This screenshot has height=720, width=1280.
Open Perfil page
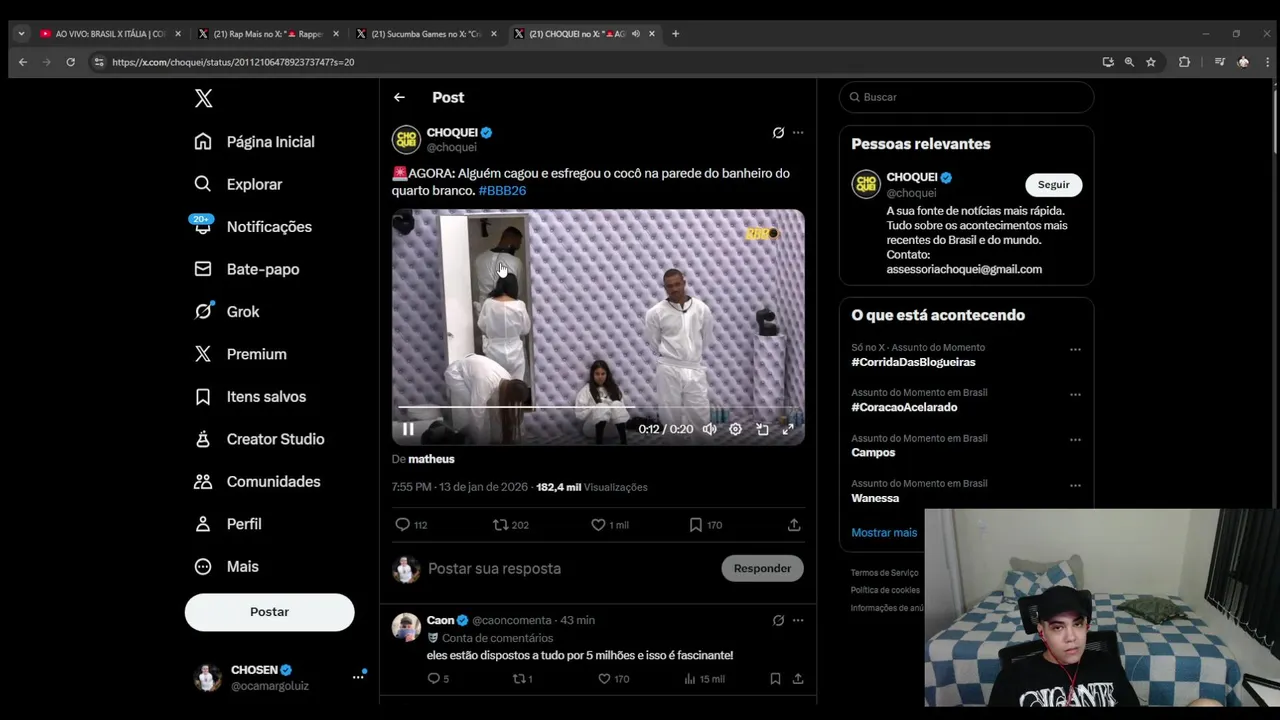pyautogui.click(x=227, y=524)
